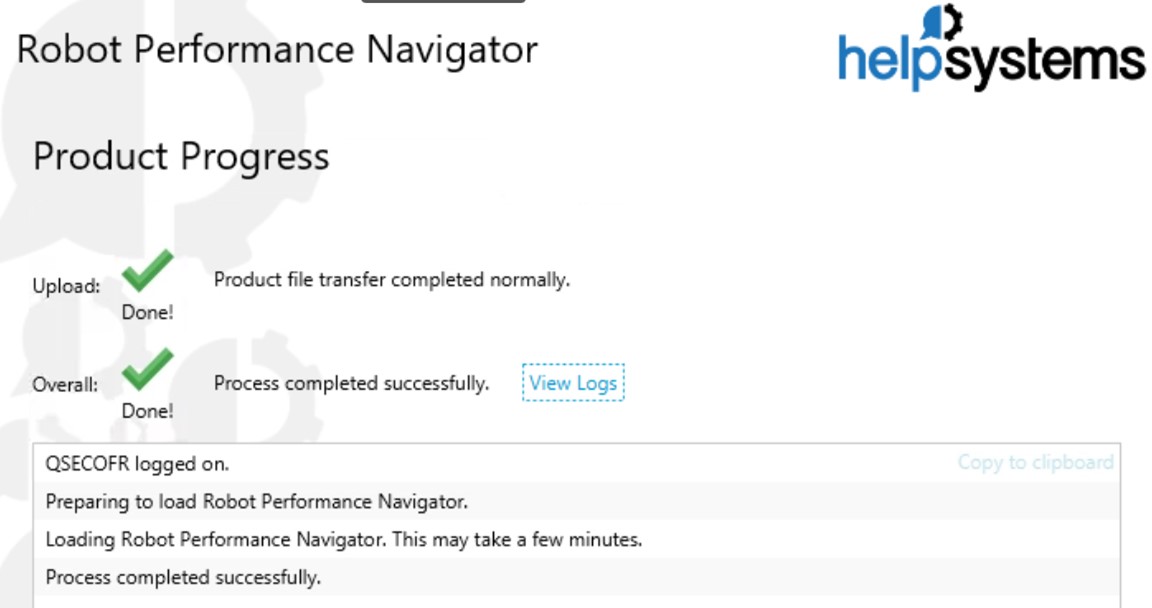Select 'Preparing to load Robot Performance Navigator' line

coord(257,501)
